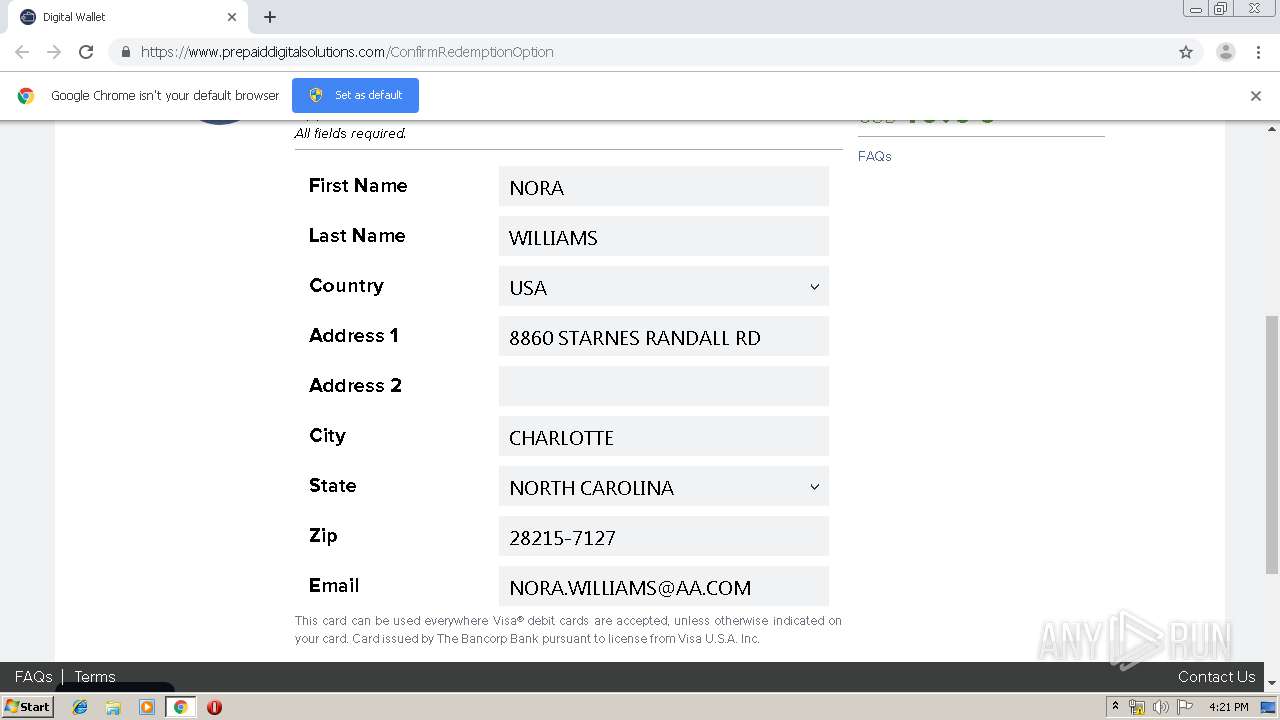Screen dimensions: 1280x720
Task: Click the Zip field containing 28215-7127
Action: coord(664,537)
